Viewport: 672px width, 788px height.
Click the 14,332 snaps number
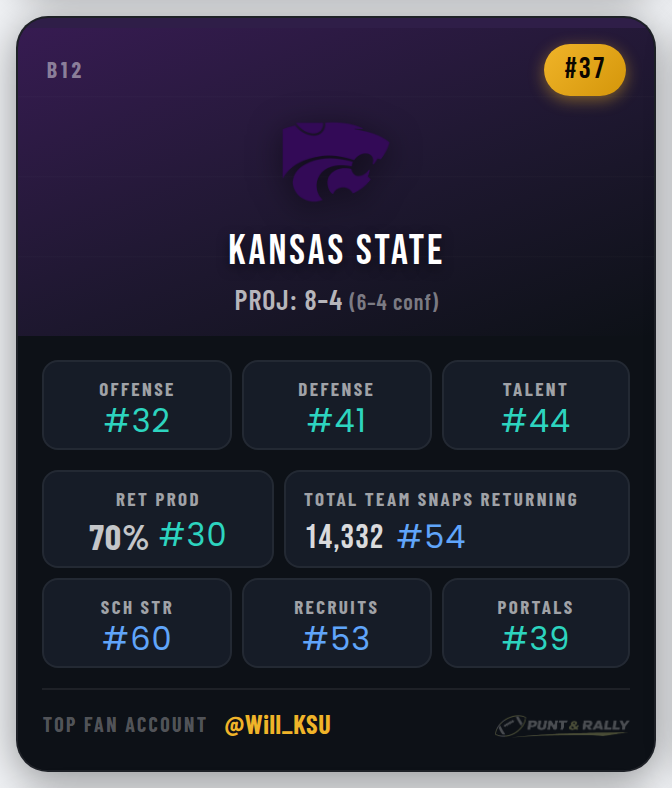pos(345,537)
